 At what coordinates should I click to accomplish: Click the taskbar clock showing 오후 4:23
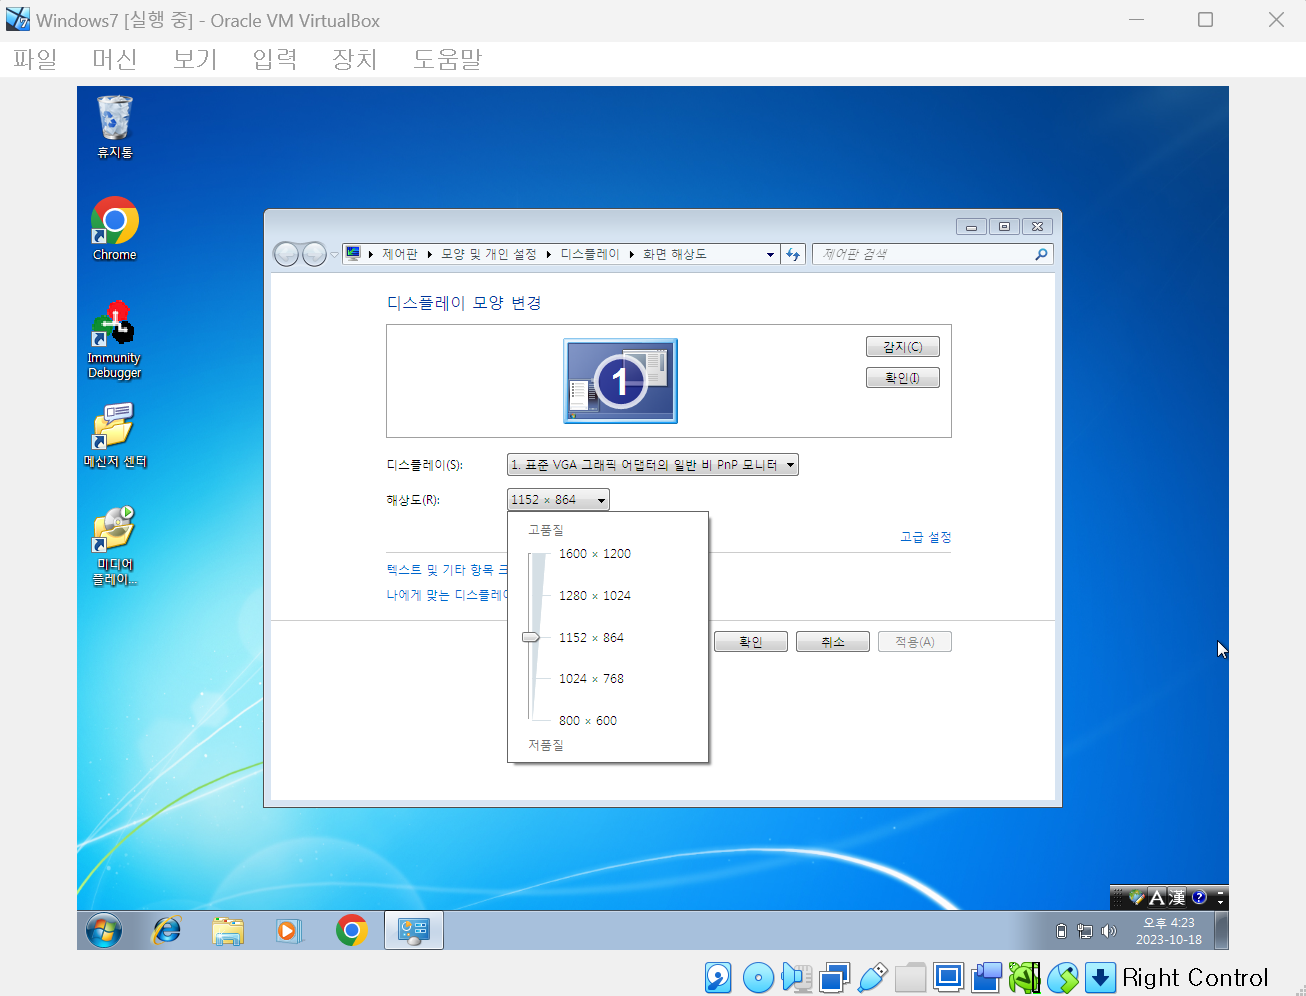click(x=1169, y=931)
